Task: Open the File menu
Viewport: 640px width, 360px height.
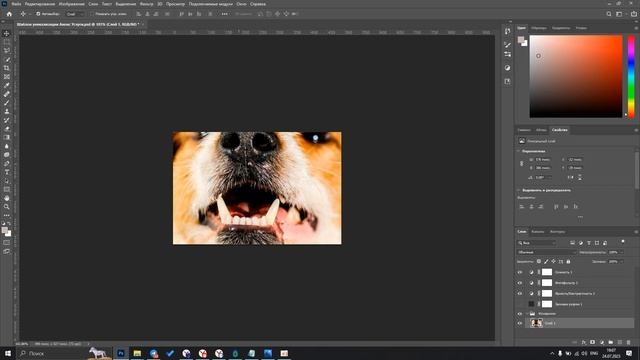Action: [16, 4]
